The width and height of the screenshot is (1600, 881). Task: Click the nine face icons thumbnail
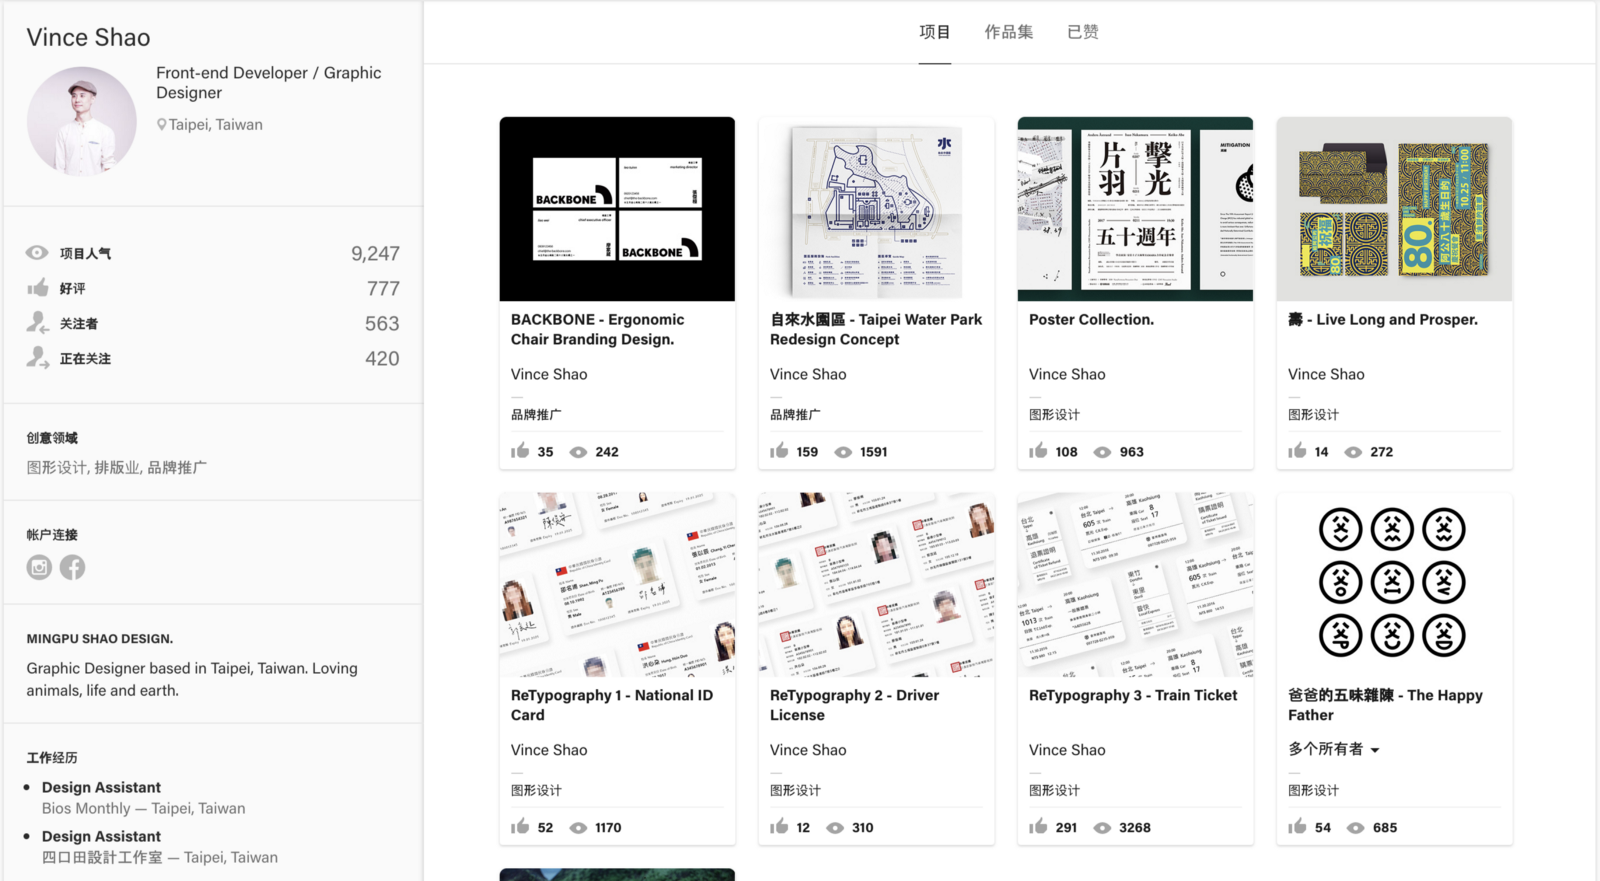tap(1394, 585)
